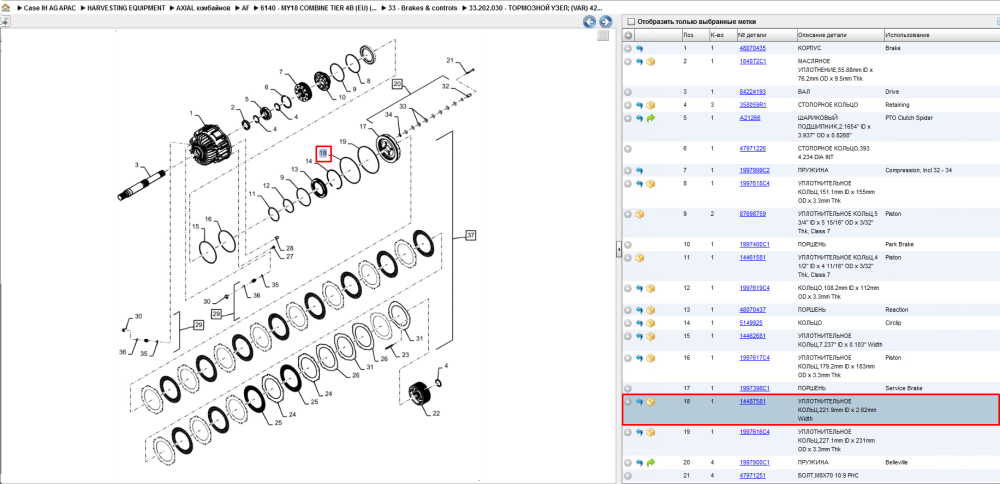Open Case IH AG APAC breadcrumb

pos(48,8)
